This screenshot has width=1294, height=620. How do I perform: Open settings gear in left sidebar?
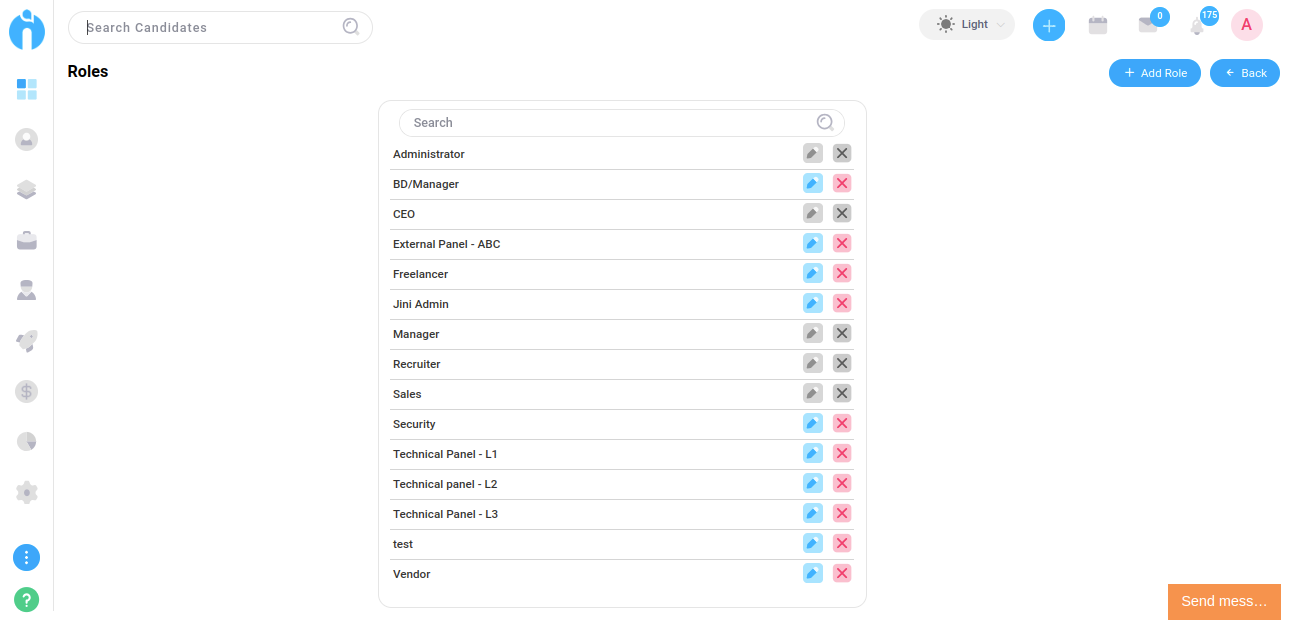[x=27, y=492]
